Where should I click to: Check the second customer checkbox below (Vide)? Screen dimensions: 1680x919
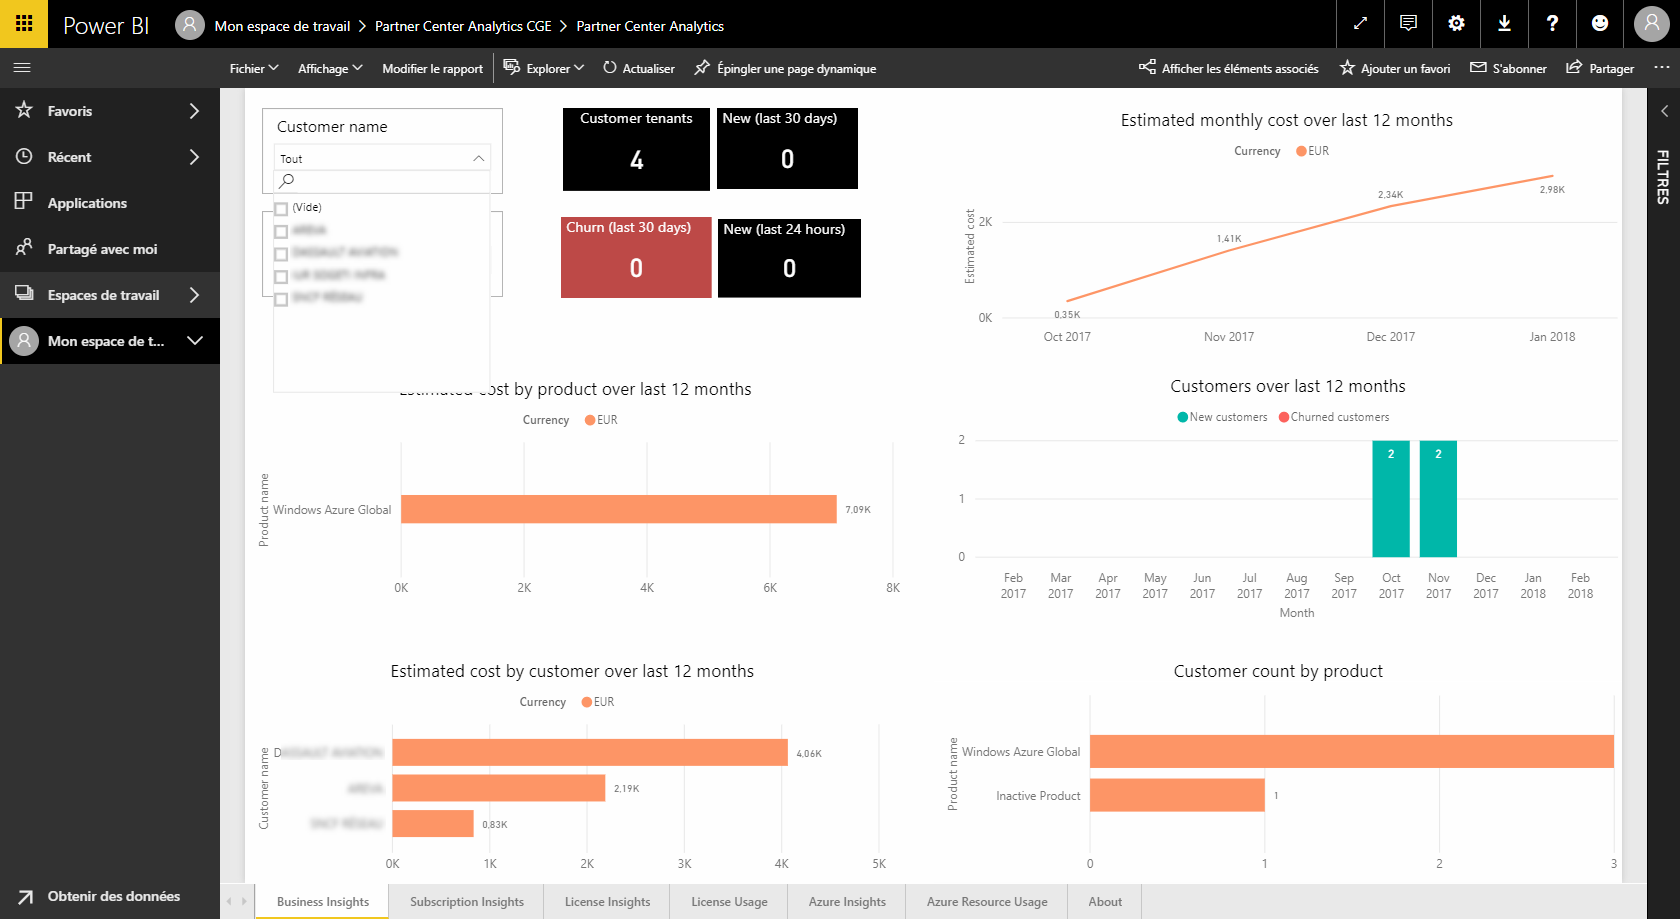281,231
